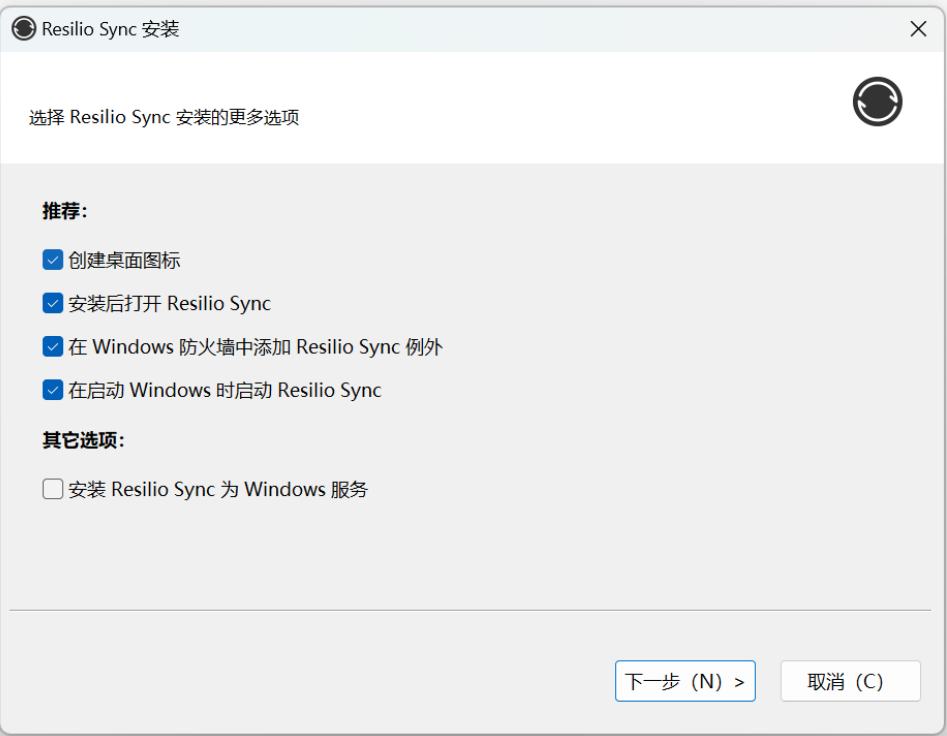Click the 其它选项: section heading
The image size is (947, 736).
pyautogui.click(x=83, y=440)
